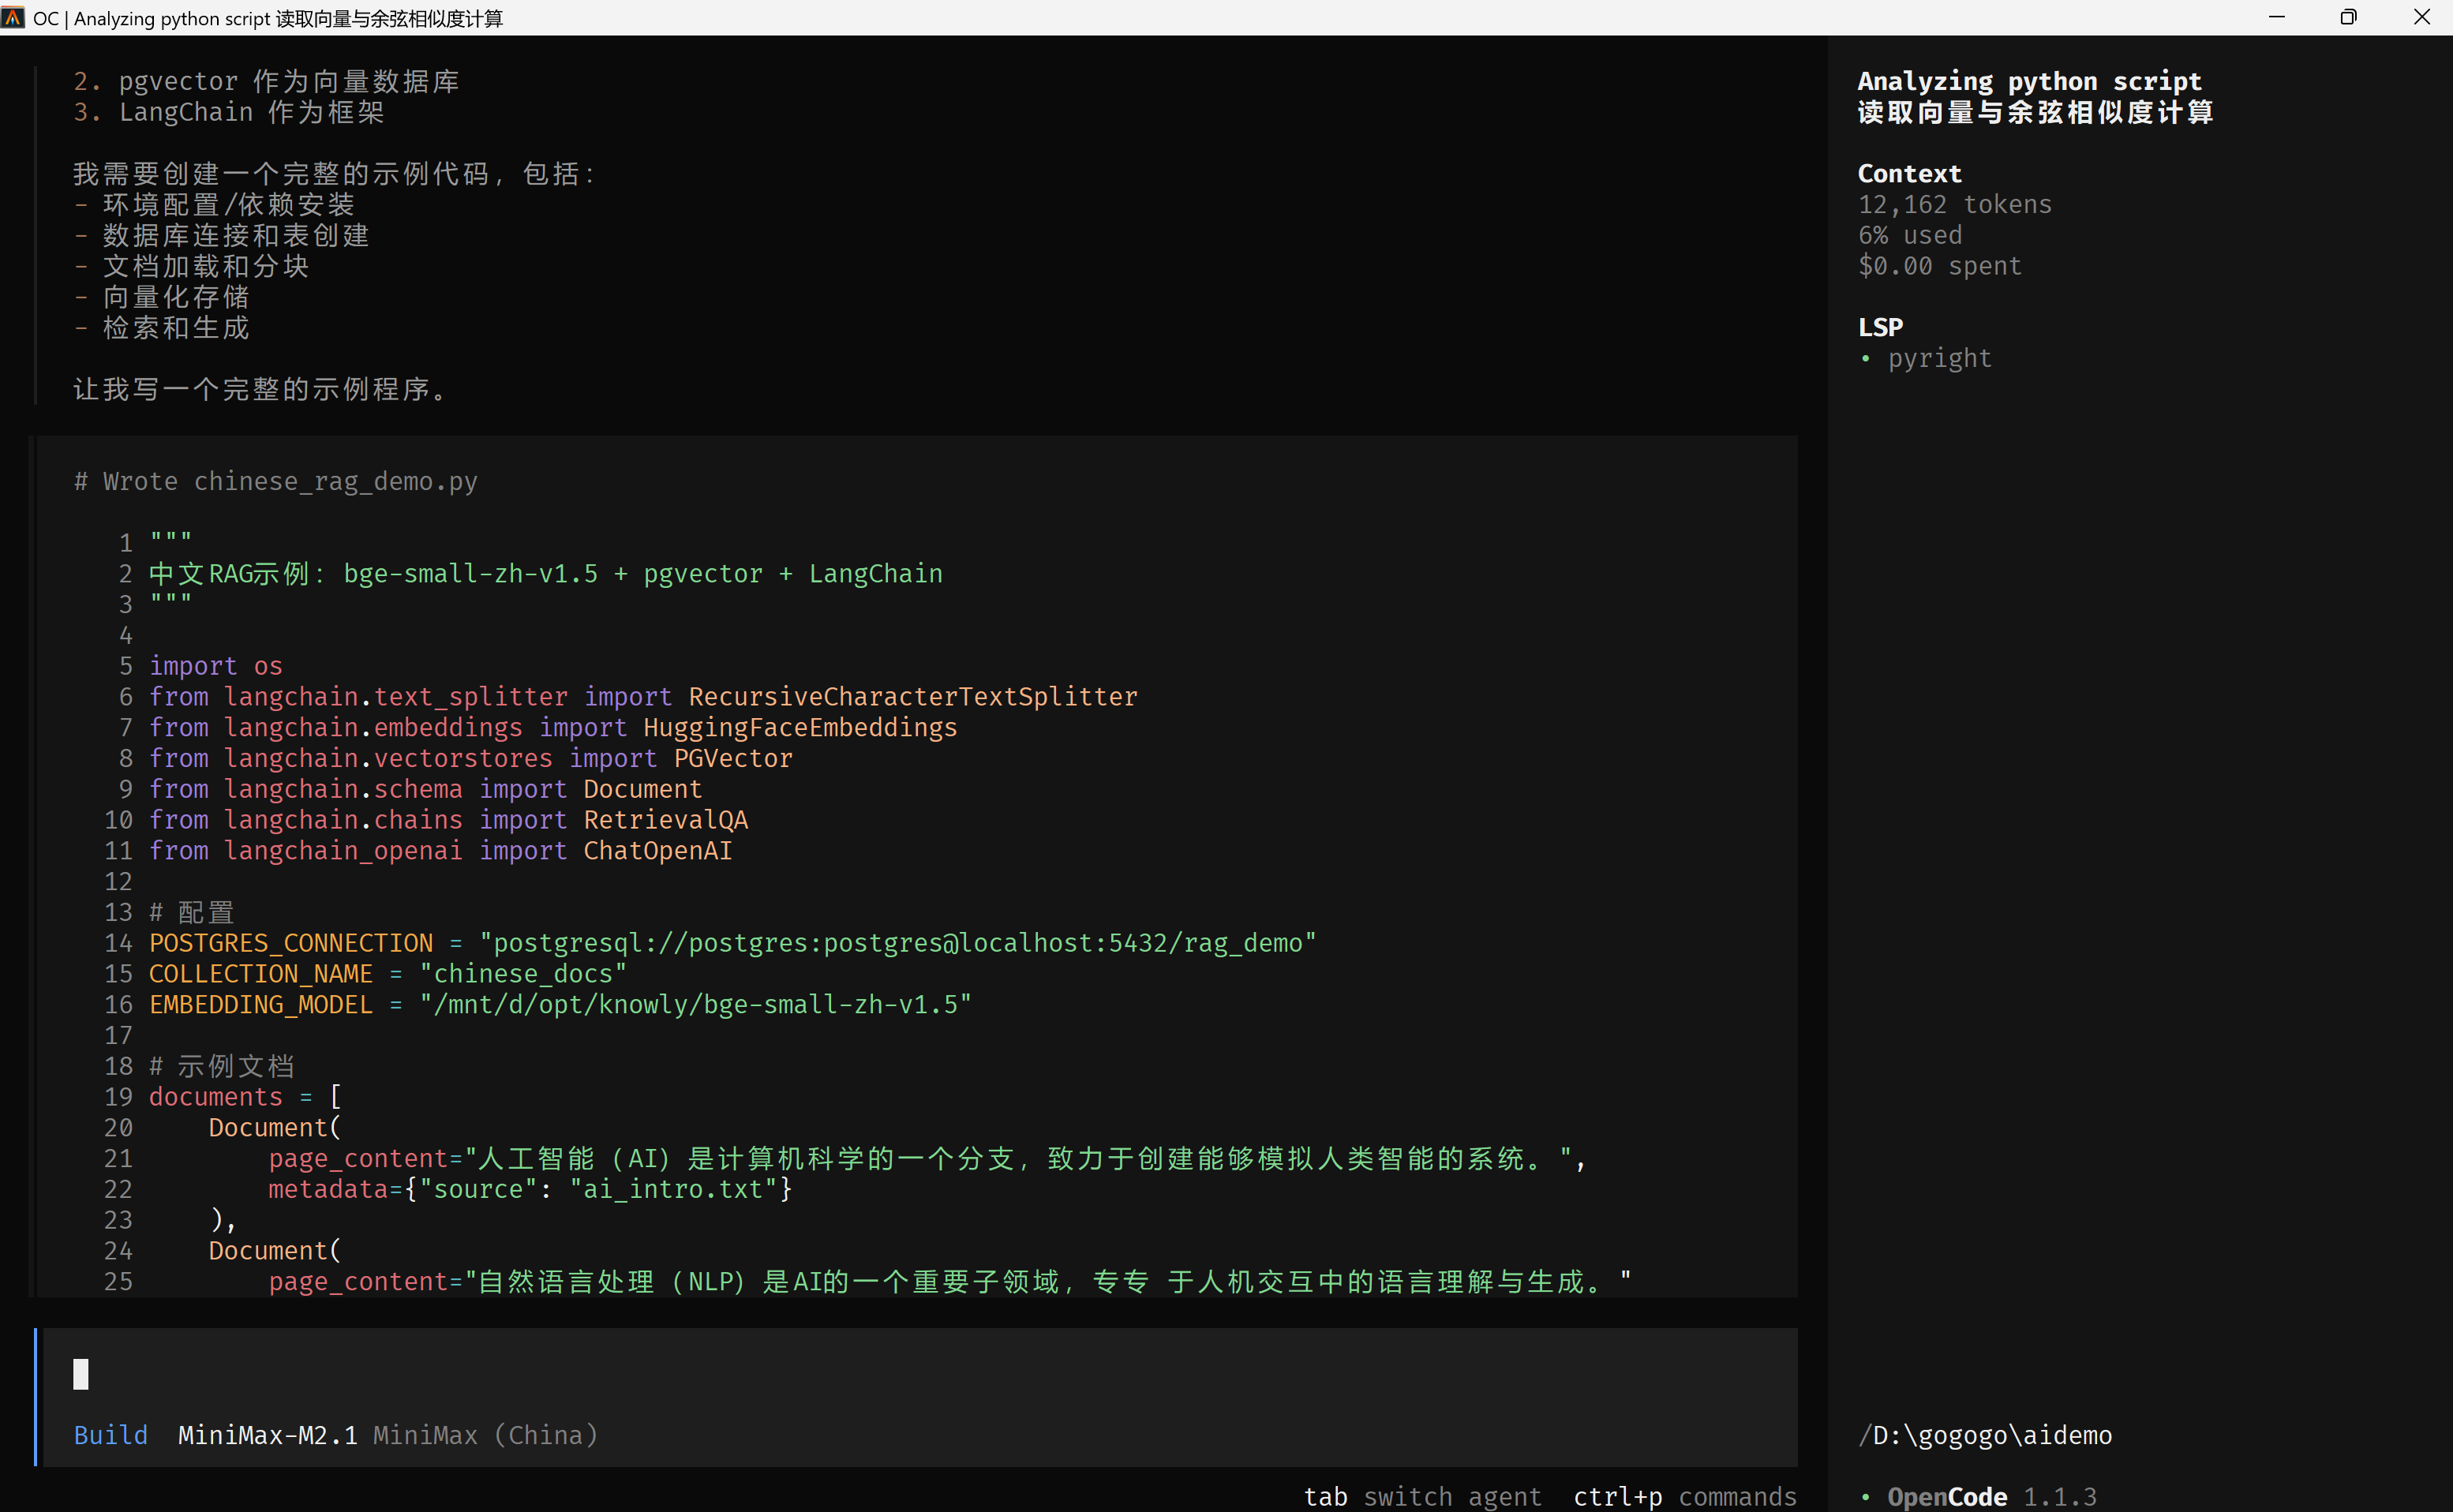Click the OpenCode logo in the title bar

14,17
